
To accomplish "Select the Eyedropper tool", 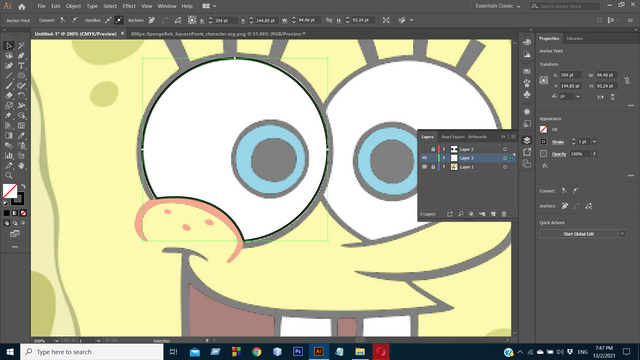I will (21, 136).
